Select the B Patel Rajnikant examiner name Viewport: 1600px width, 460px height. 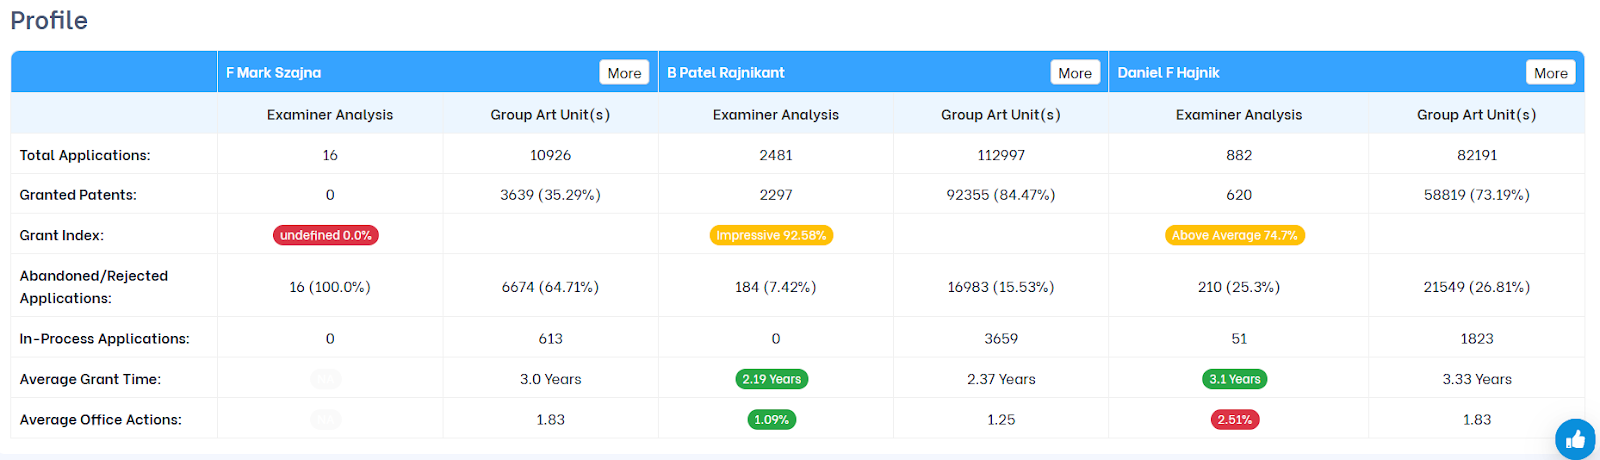click(725, 73)
